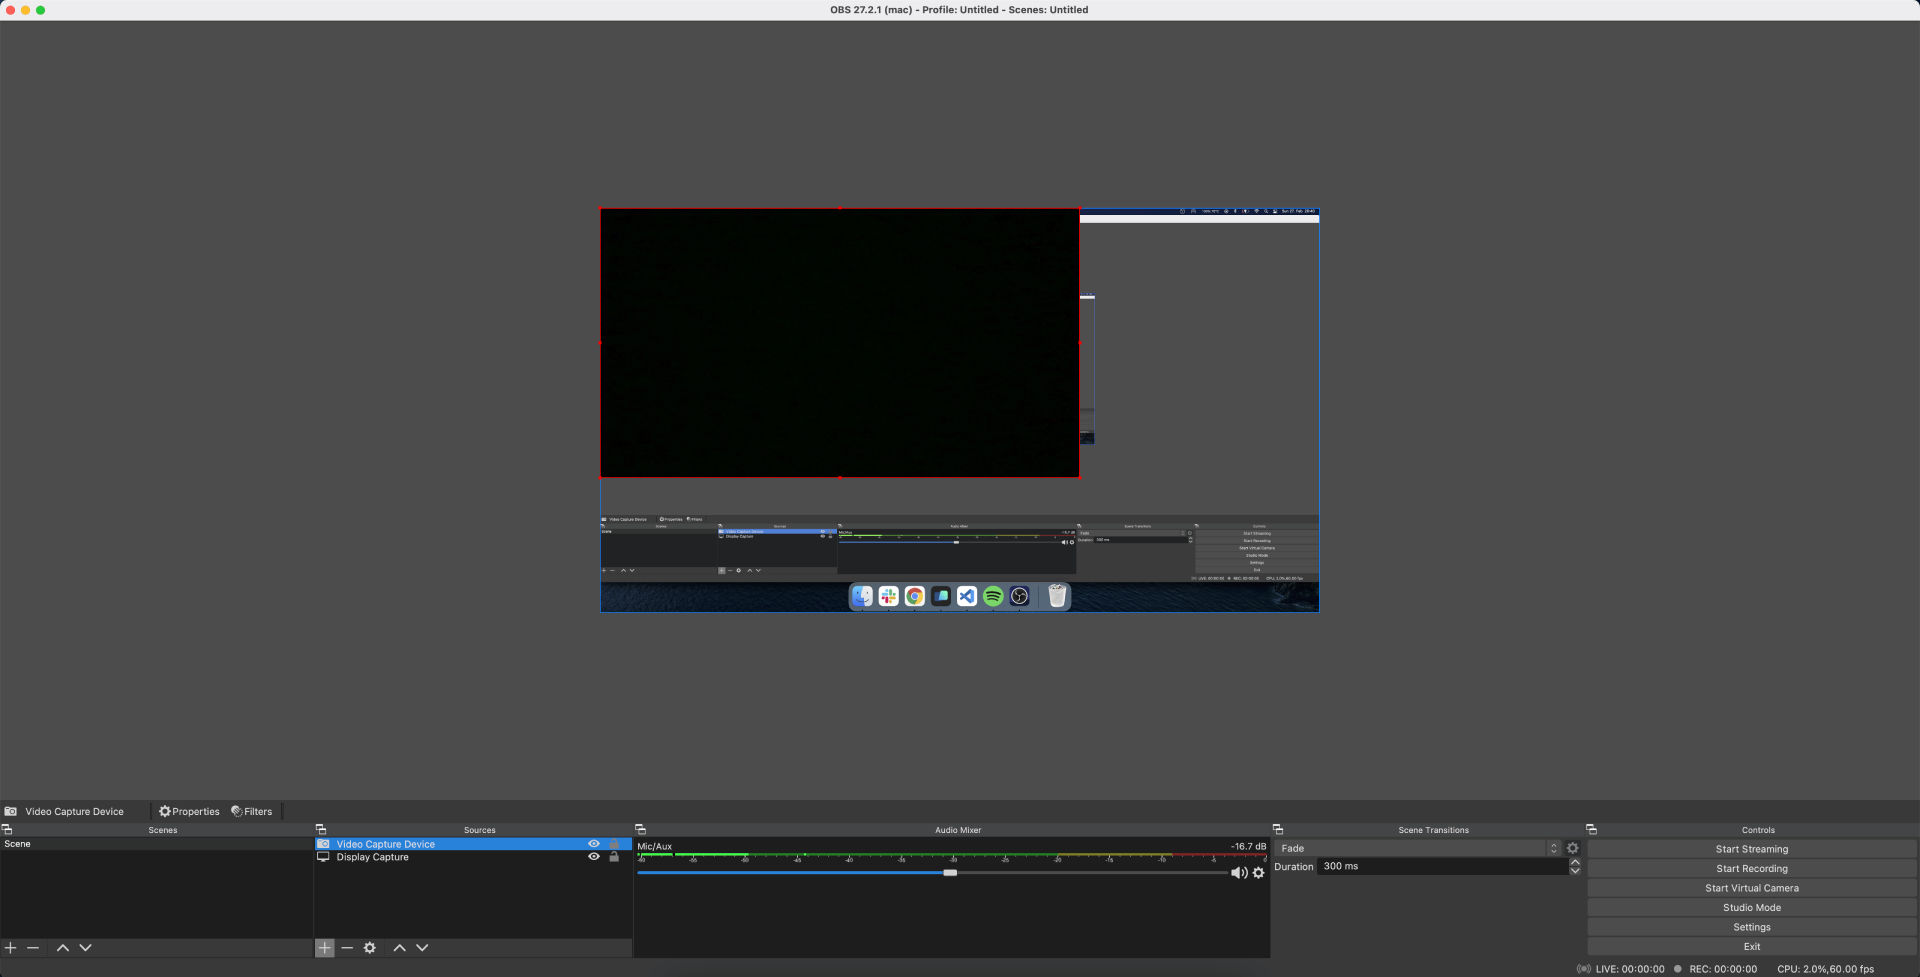
Task: Click the -16.7 dB level readout
Action: click(x=1248, y=846)
